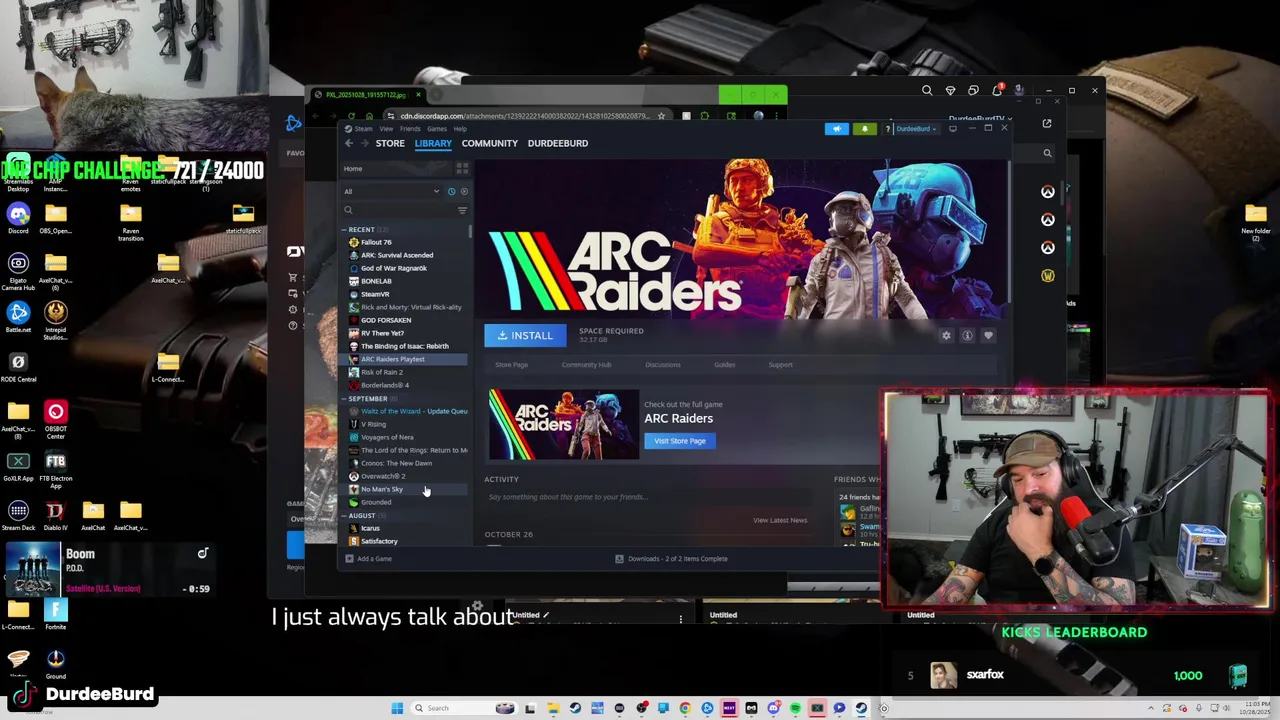This screenshot has width=1280, height=720.
Task: Open the Steam menu in menu bar
Action: coord(363,129)
